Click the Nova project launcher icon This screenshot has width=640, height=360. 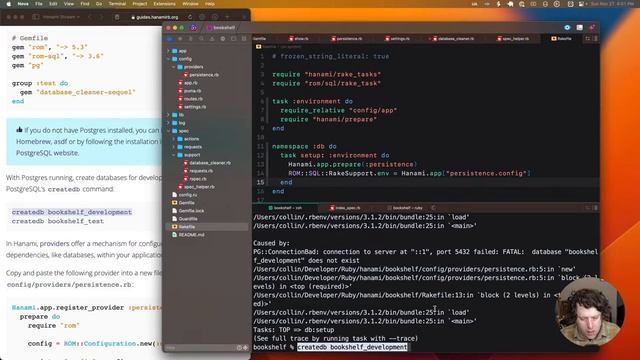(193, 28)
